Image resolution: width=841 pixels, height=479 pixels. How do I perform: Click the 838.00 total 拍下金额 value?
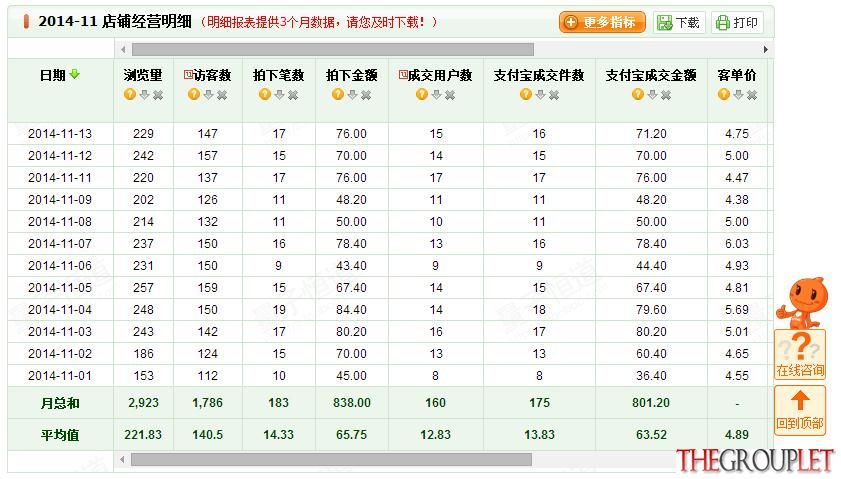tap(352, 403)
